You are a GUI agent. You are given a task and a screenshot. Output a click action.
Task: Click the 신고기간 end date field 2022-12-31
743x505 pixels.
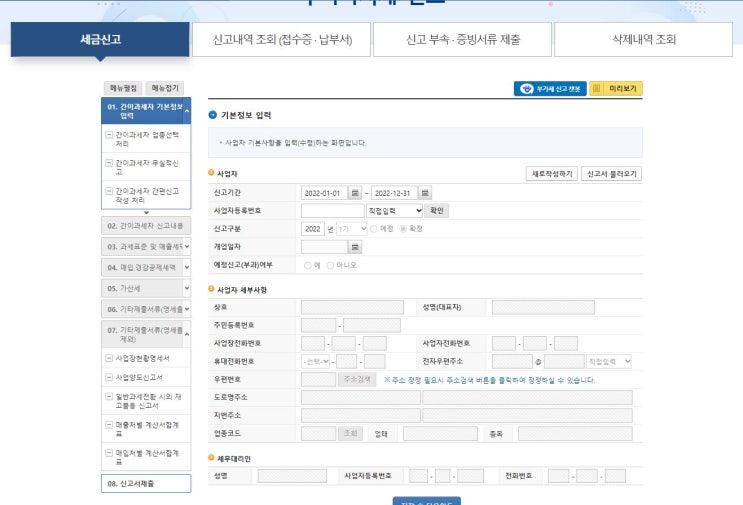tap(394, 193)
